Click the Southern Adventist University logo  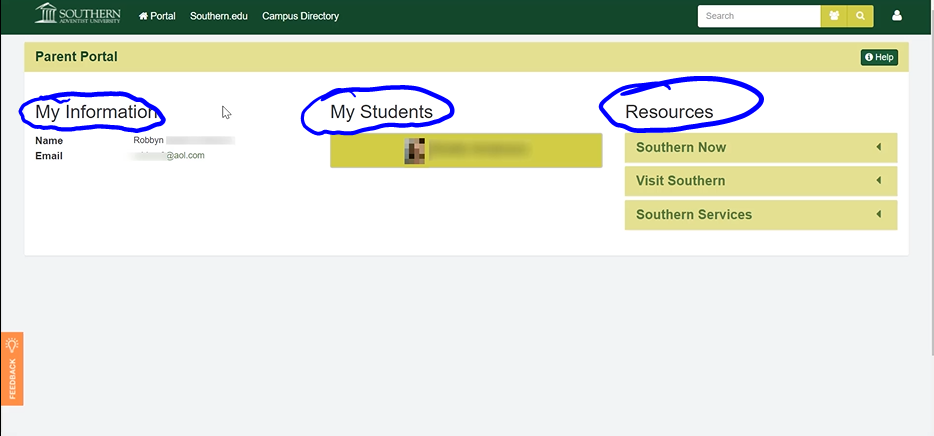point(77,15)
